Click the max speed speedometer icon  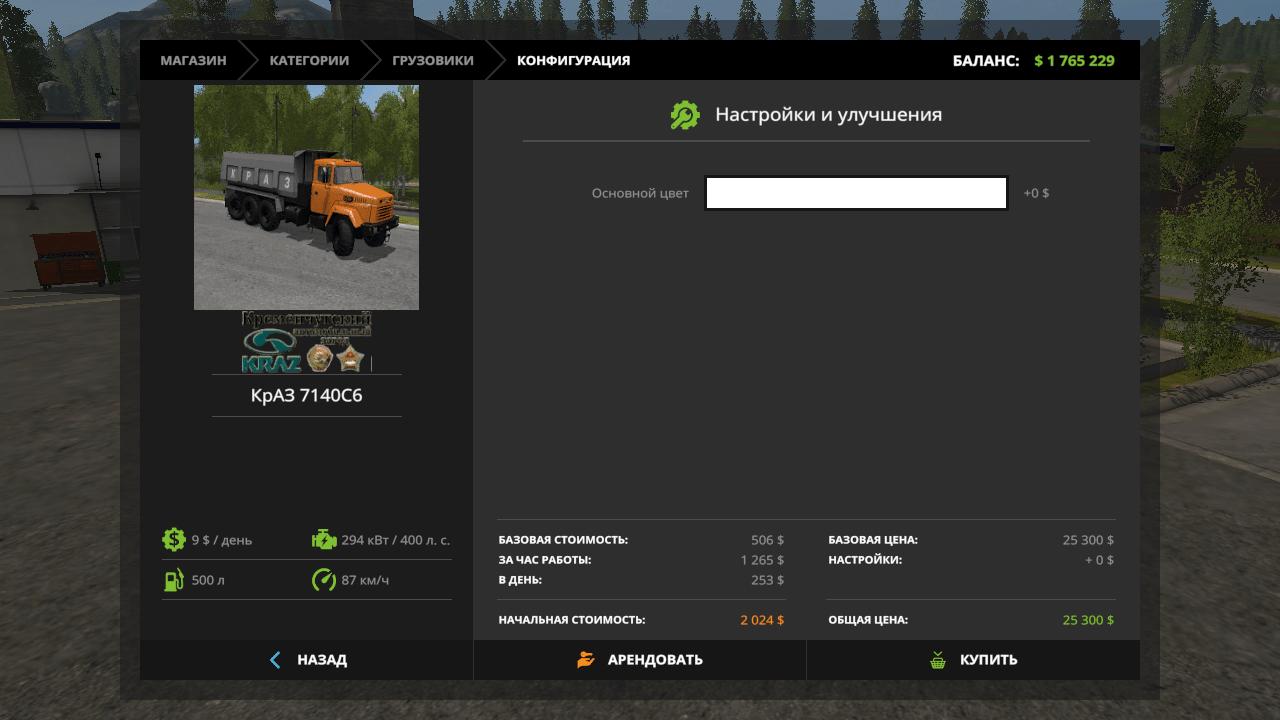point(324,580)
